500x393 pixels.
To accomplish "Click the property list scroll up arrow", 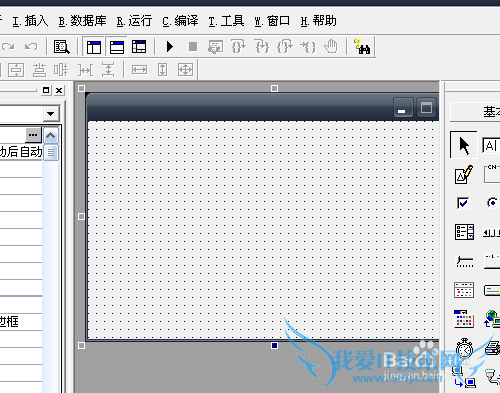I will point(51,136).
